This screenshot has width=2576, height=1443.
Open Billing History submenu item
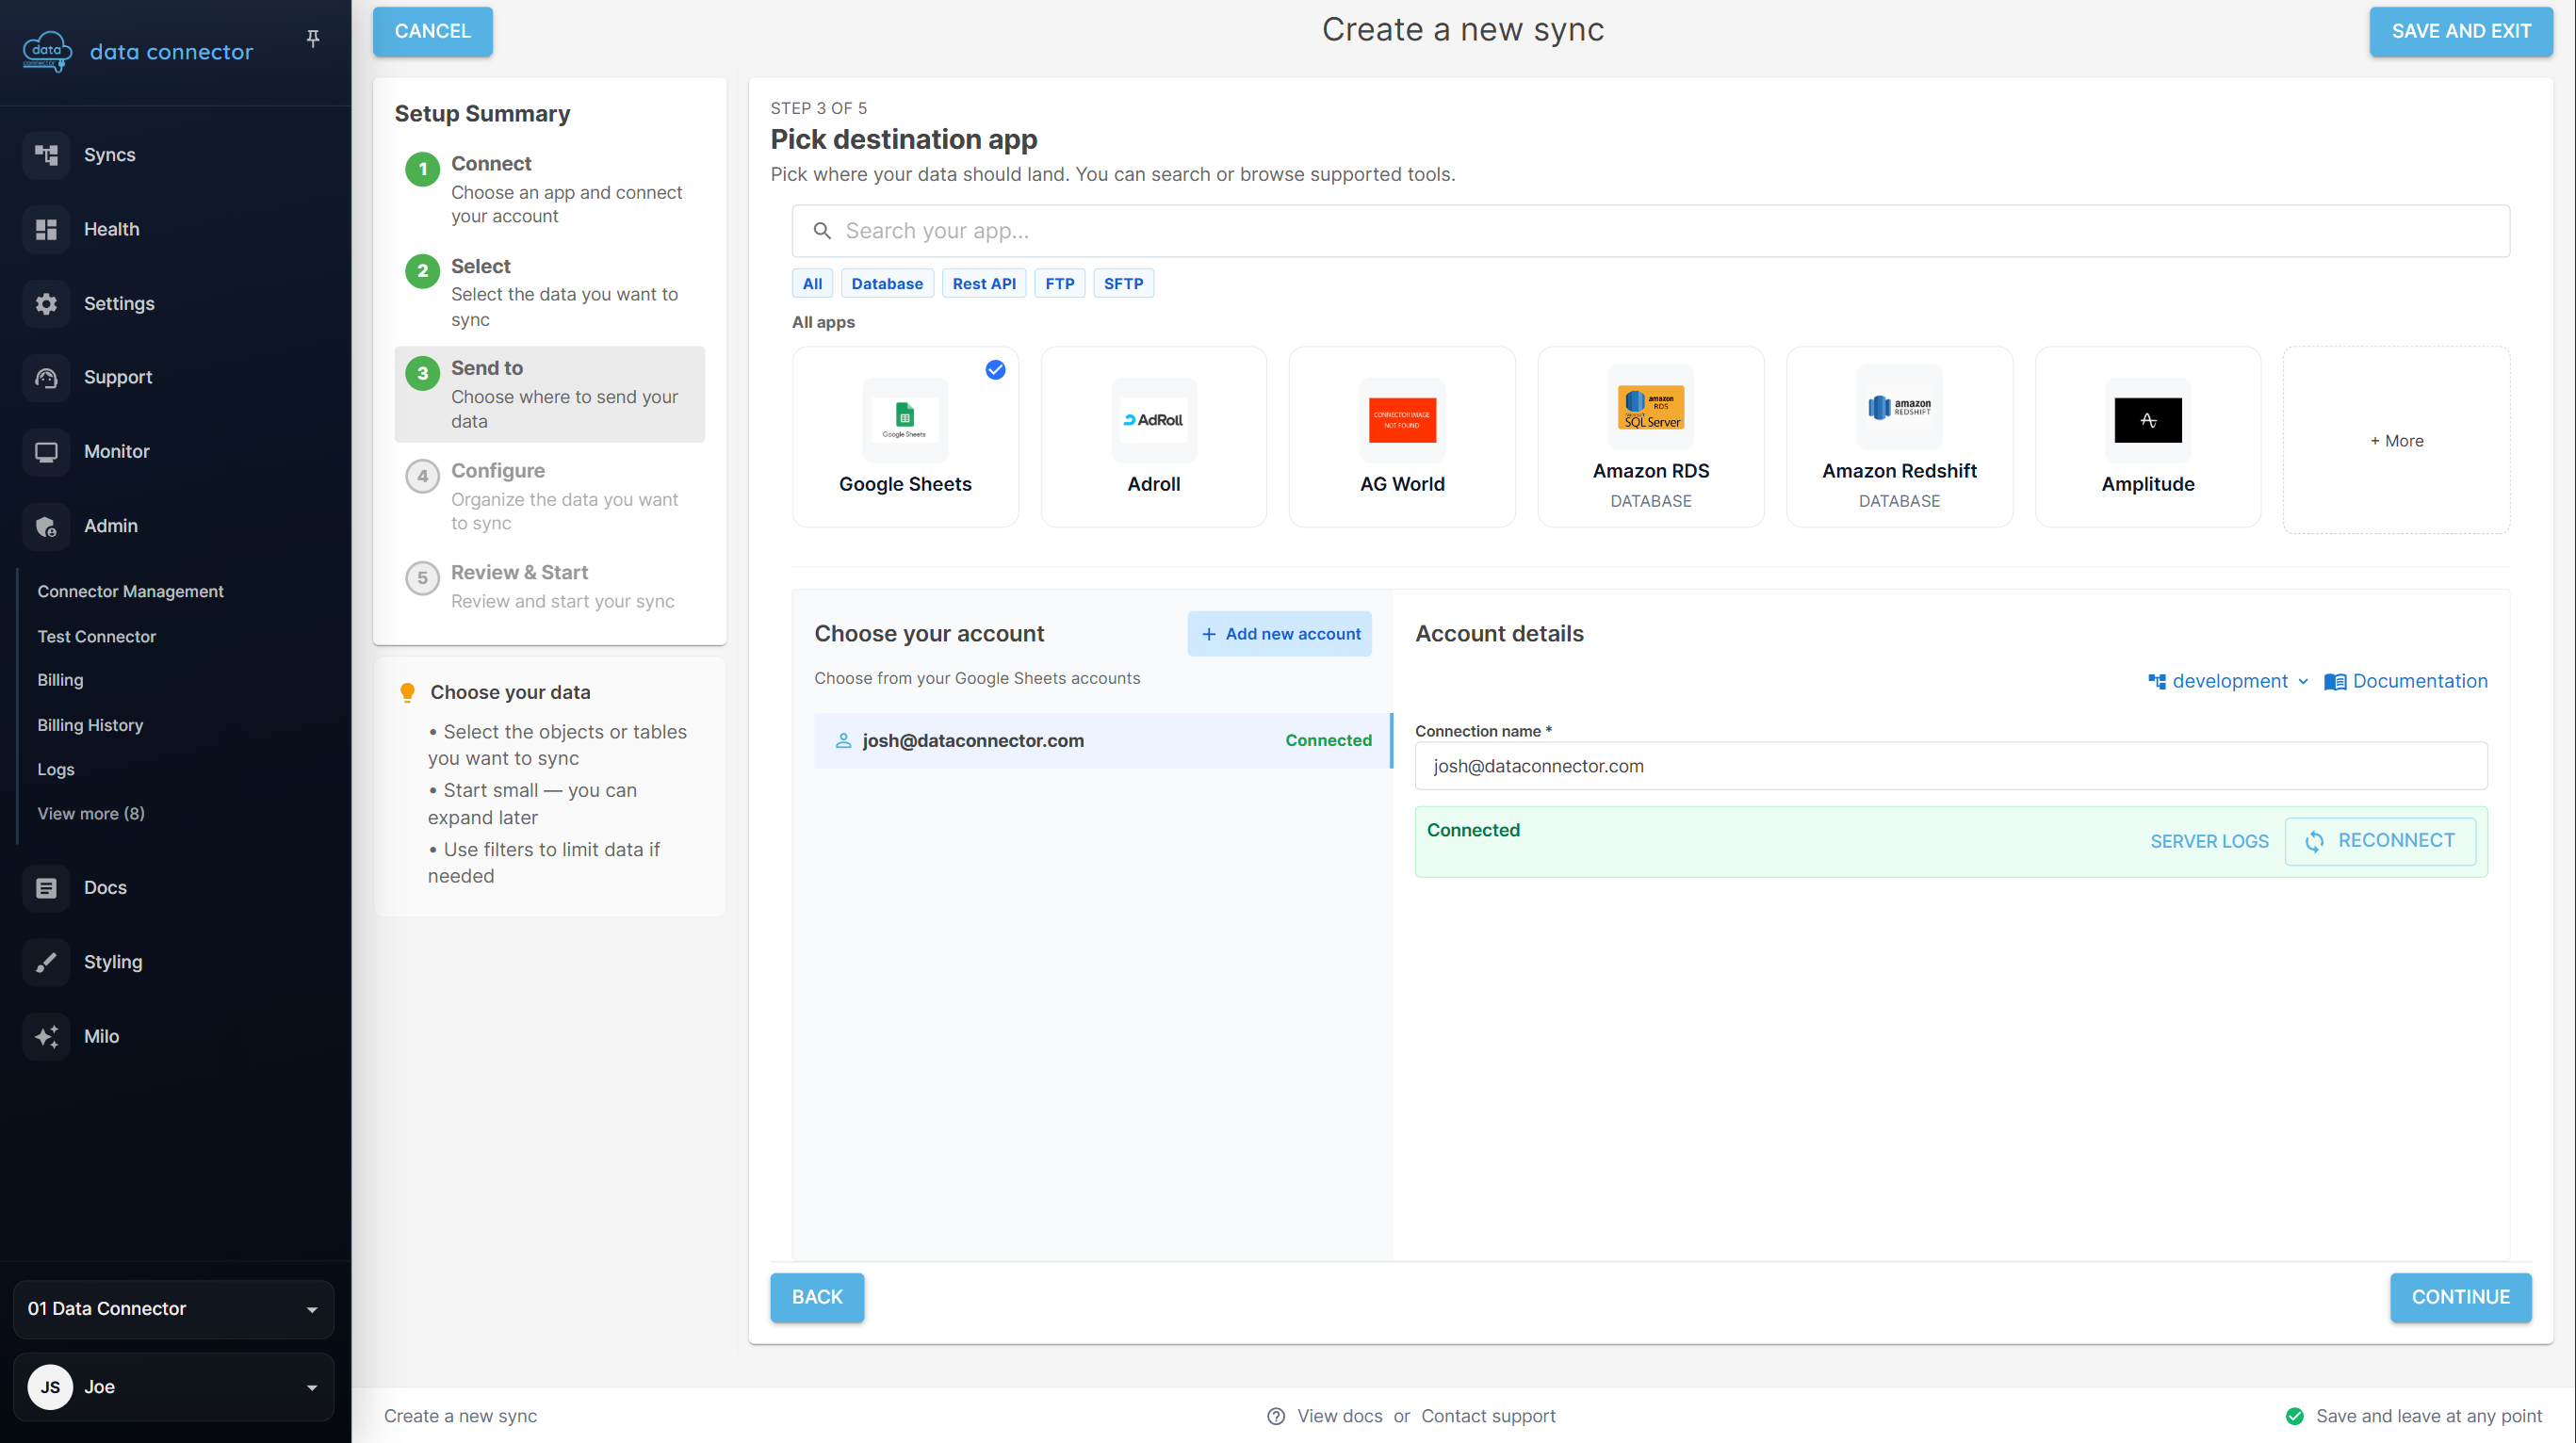90,725
